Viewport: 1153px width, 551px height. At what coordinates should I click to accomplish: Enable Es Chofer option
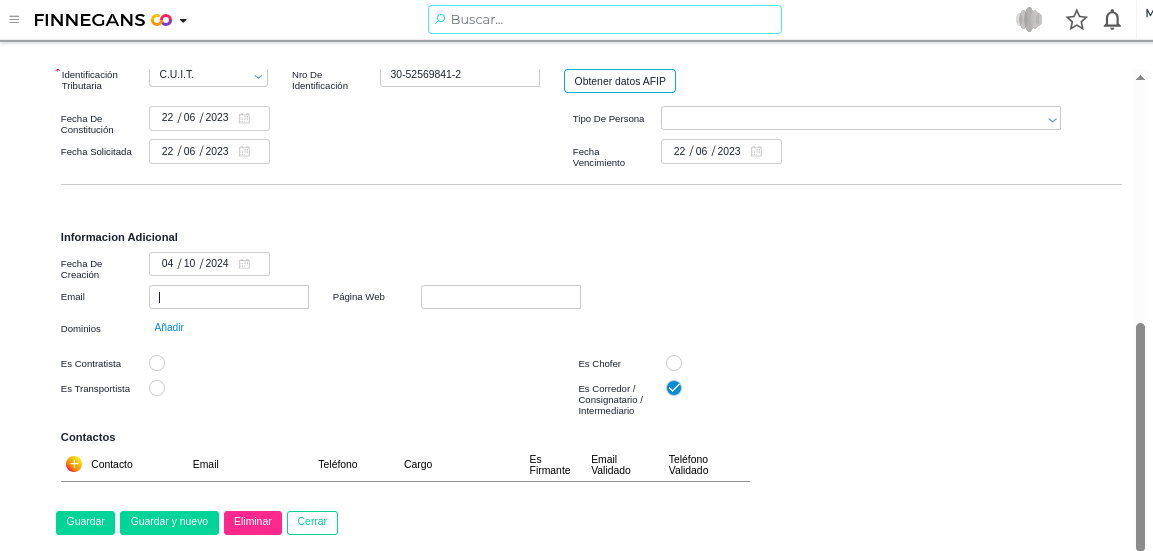click(x=674, y=363)
